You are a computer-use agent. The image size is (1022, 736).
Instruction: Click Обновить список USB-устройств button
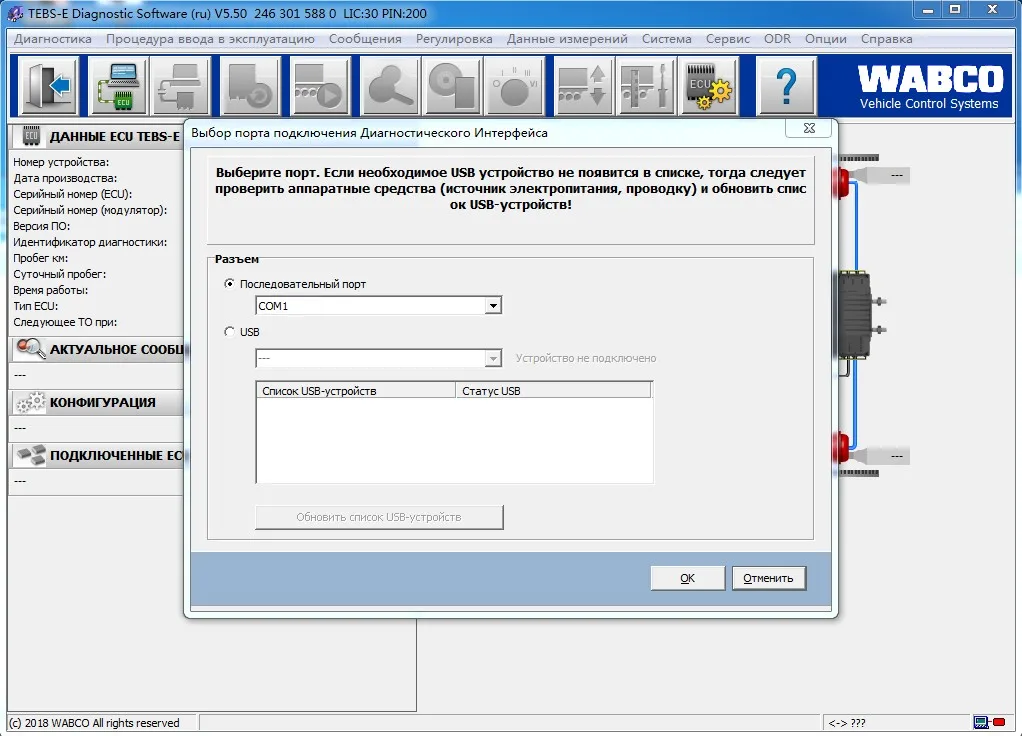coord(379,517)
